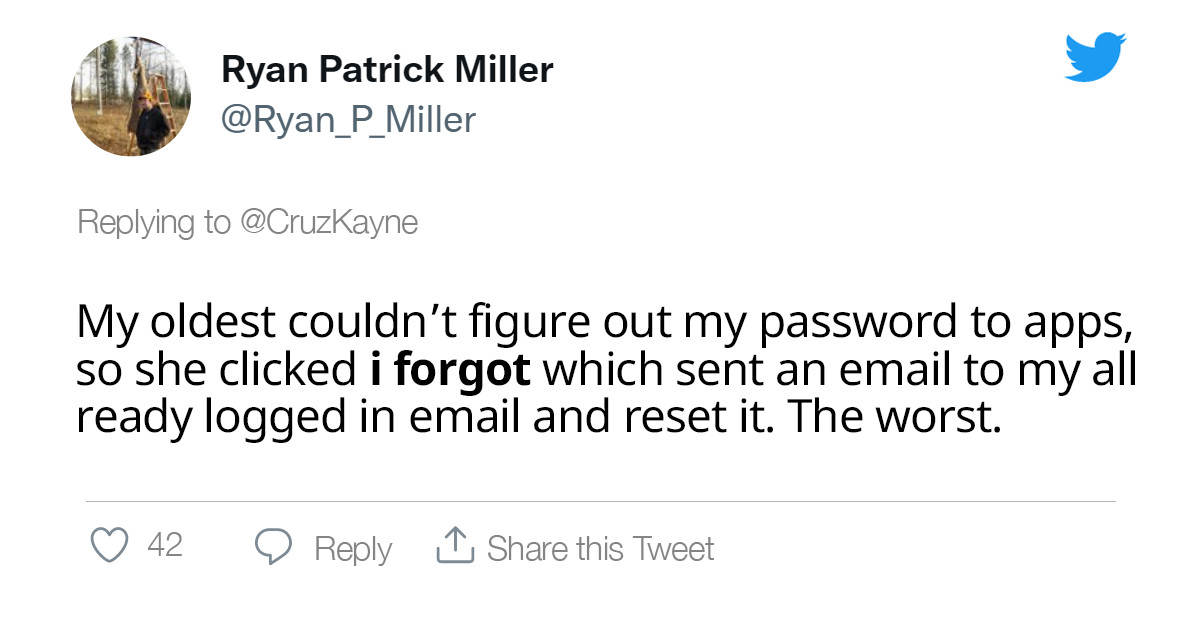1200x628 pixels.
Task: Open Ryan Patrick Miller's profile picture
Action: [x=131, y=96]
